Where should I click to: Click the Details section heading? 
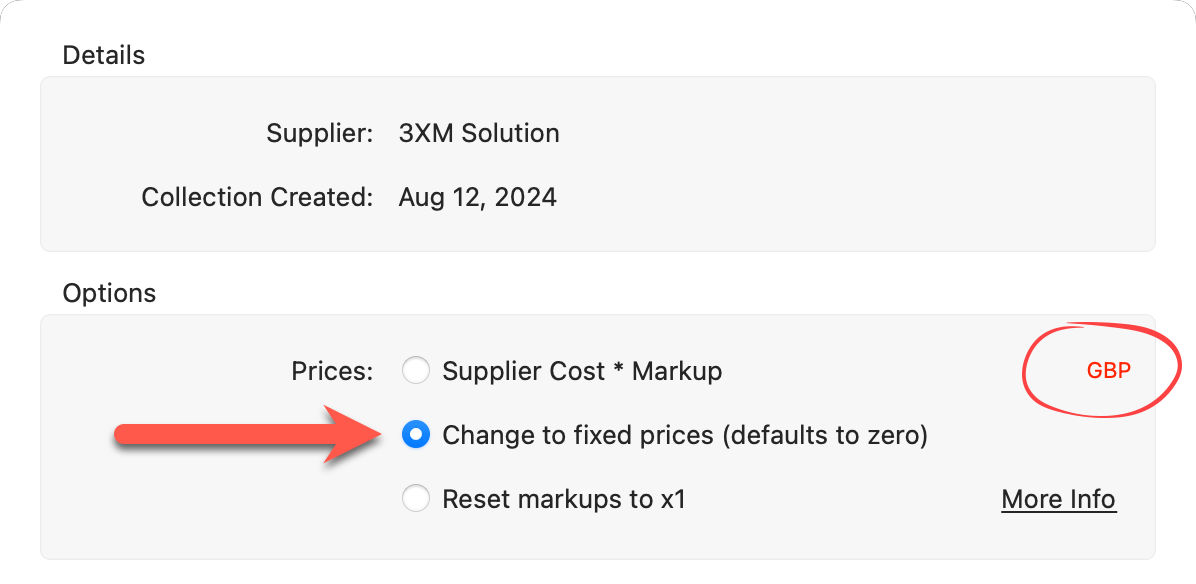[x=104, y=55]
